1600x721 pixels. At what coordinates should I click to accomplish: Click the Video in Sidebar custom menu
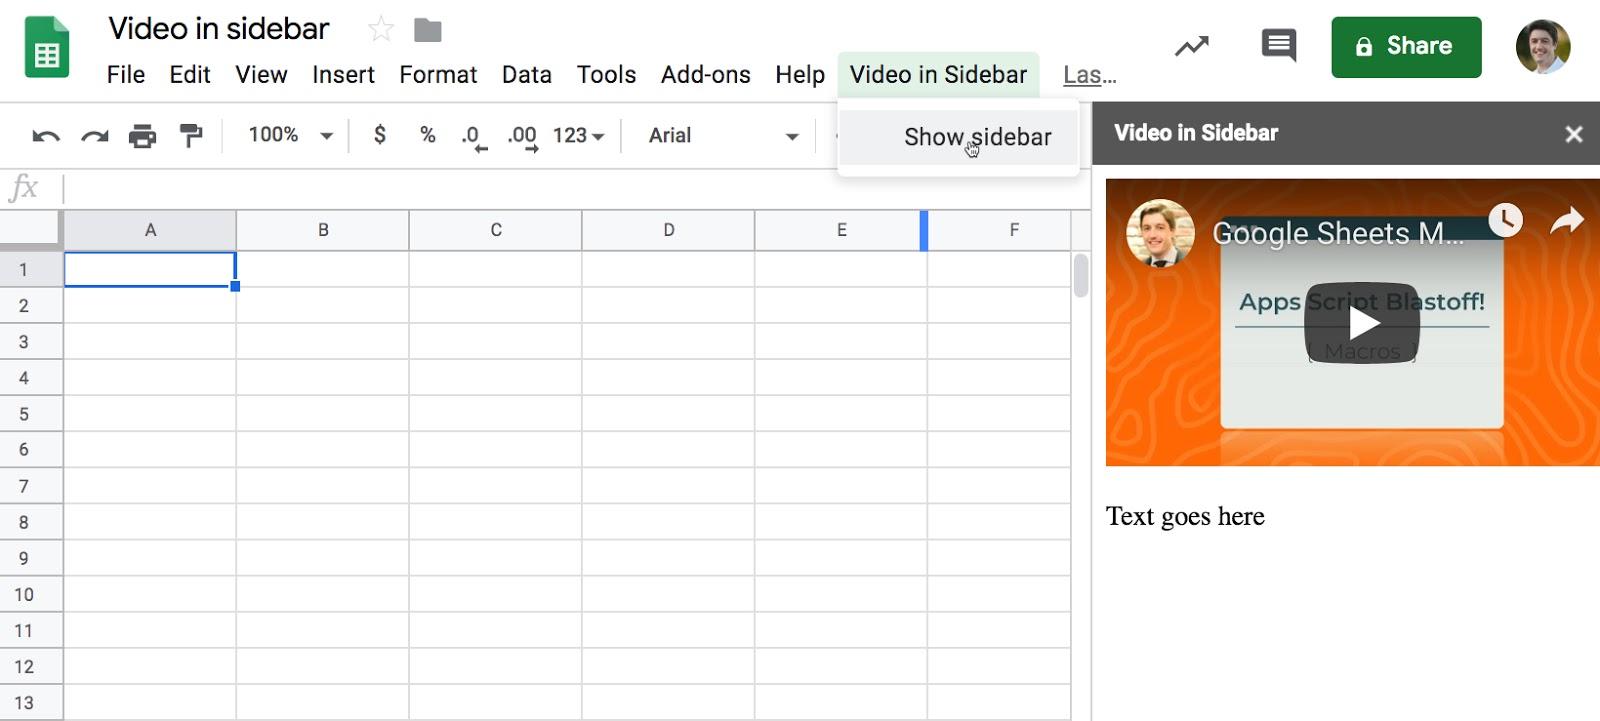coord(938,75)
